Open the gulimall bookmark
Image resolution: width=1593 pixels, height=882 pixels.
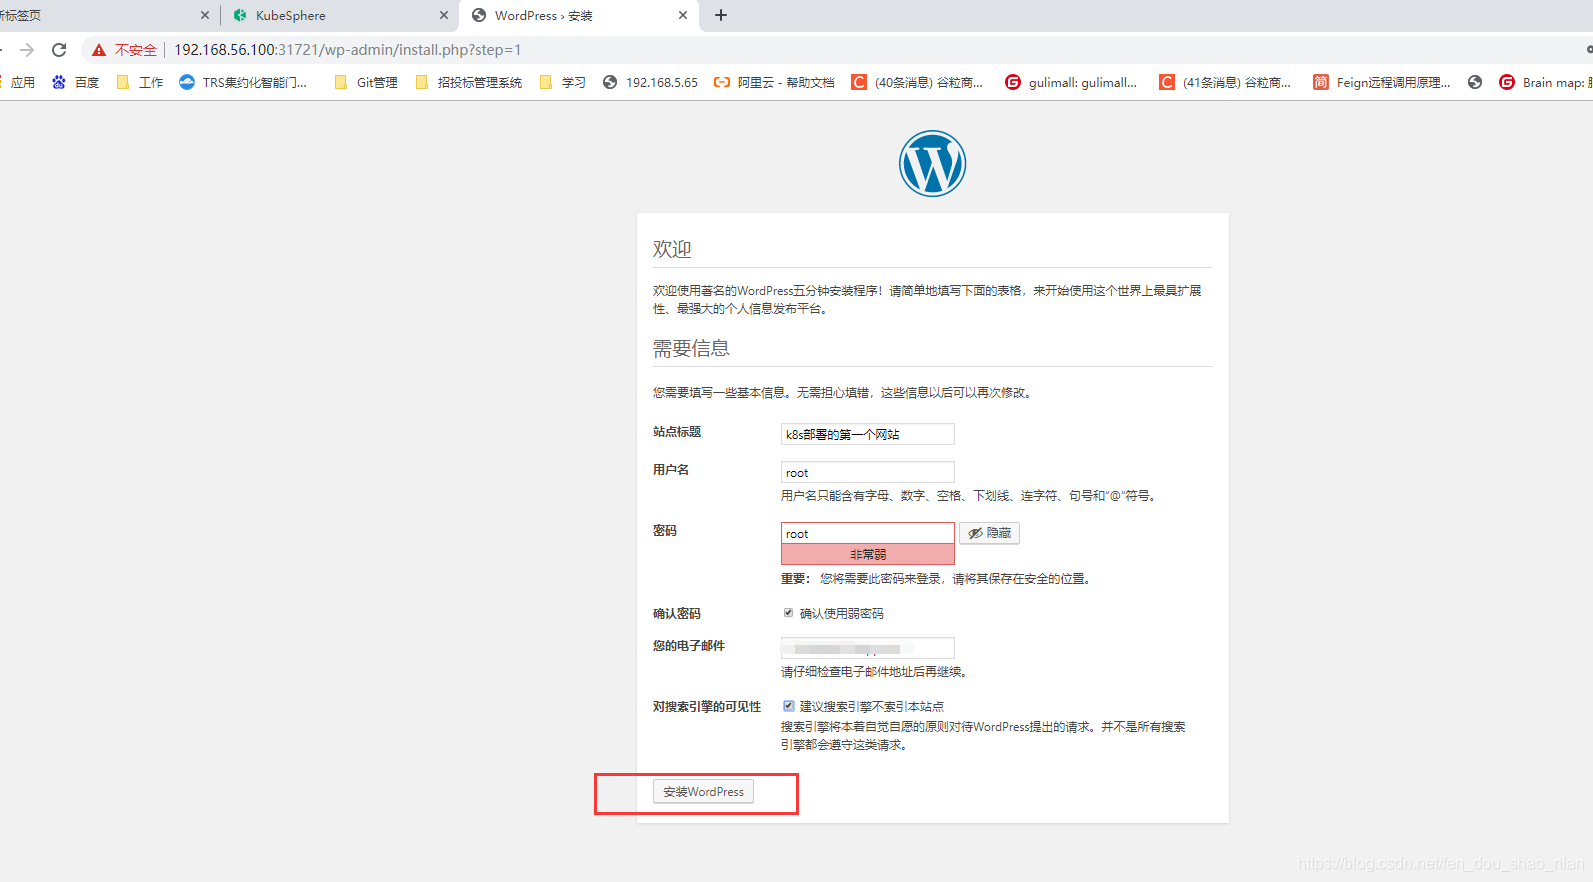[x=1071, y=82]
